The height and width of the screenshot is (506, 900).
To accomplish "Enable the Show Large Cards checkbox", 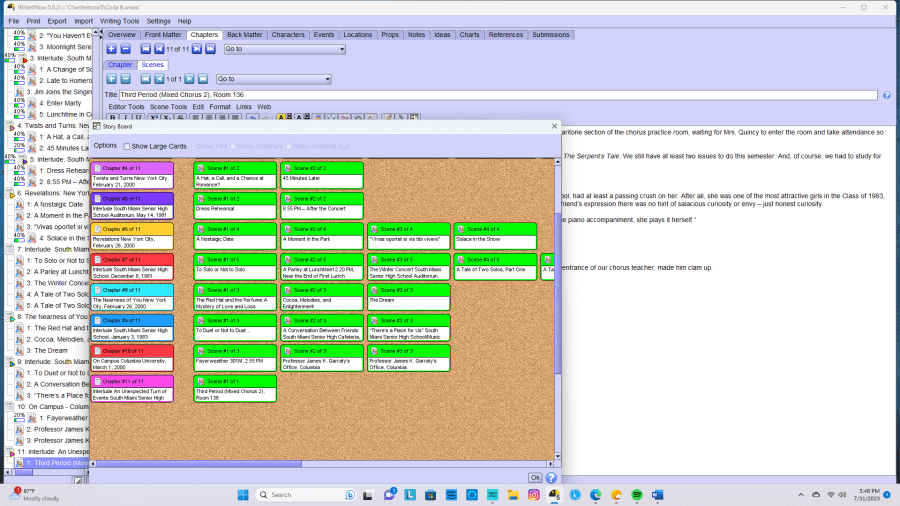I will [x=126, y=146].
